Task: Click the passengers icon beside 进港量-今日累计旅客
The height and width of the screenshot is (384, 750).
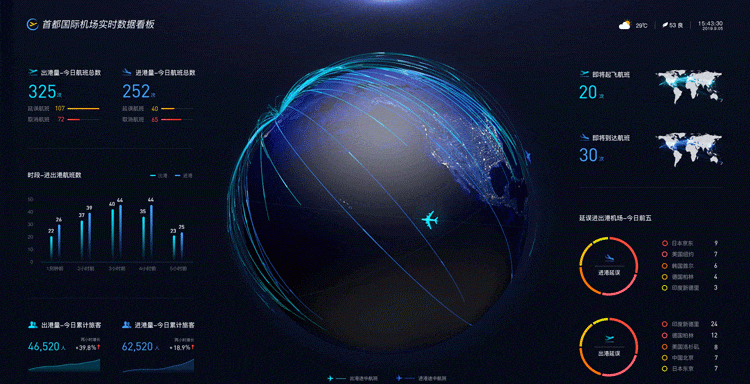Action: click(126, 325)
